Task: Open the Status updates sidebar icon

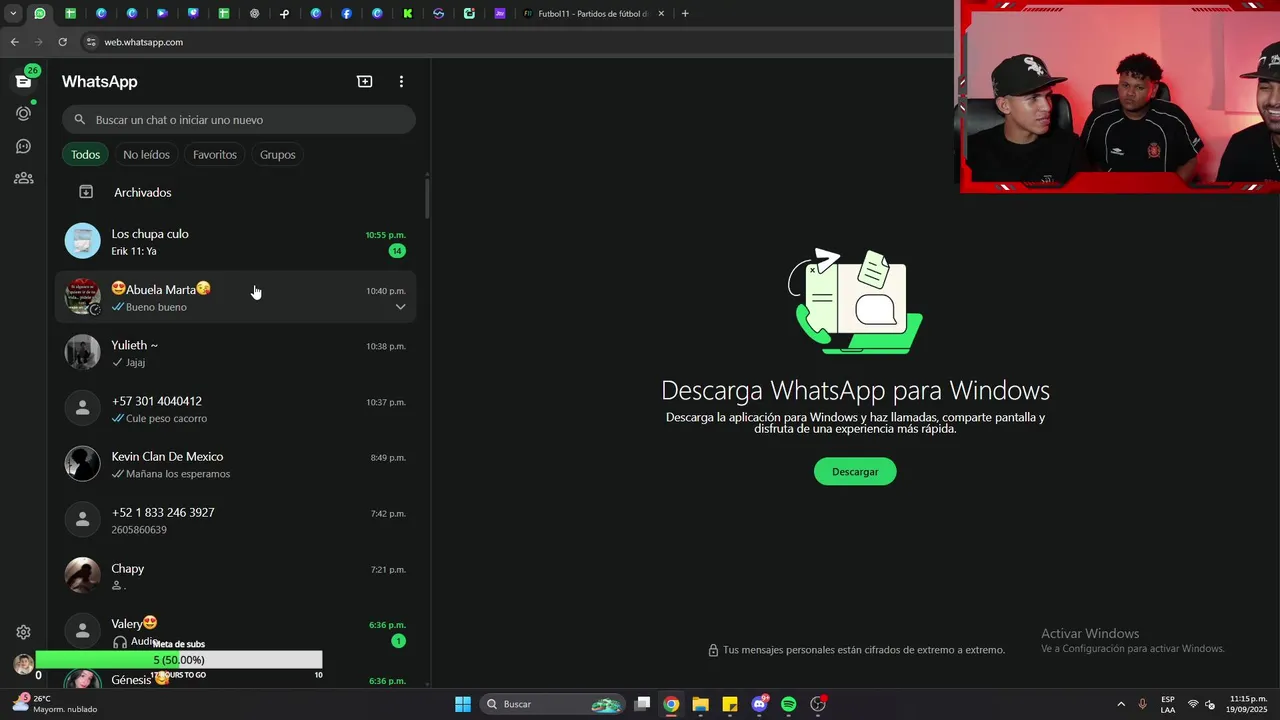Action: [23, 113]
